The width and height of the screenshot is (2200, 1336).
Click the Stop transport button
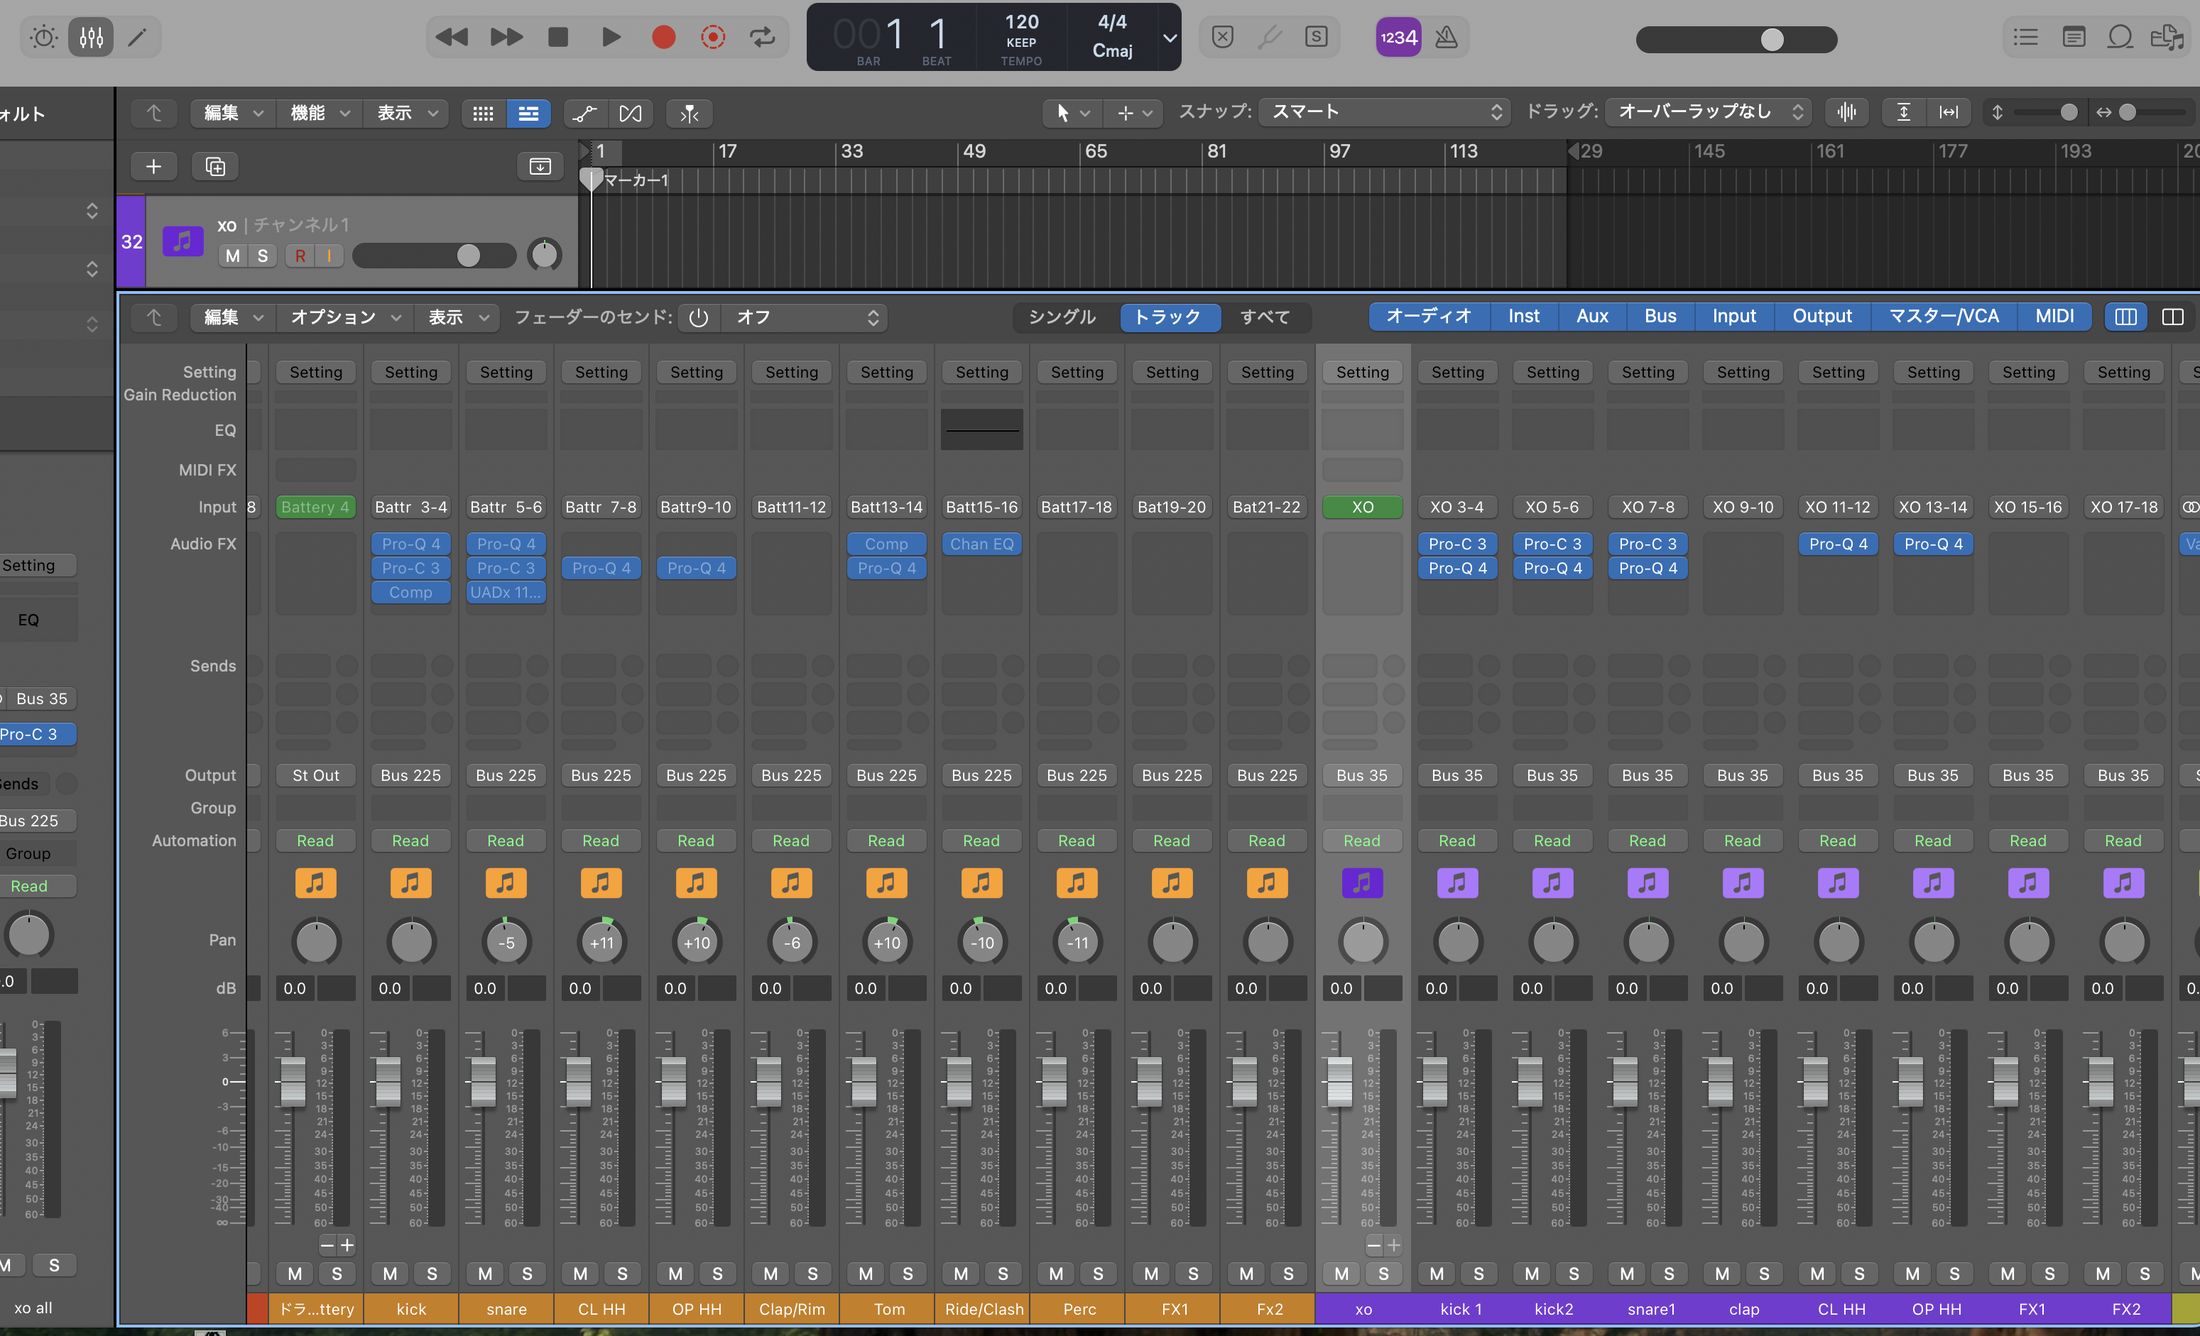pyautogui.click(x=558, y=38)
